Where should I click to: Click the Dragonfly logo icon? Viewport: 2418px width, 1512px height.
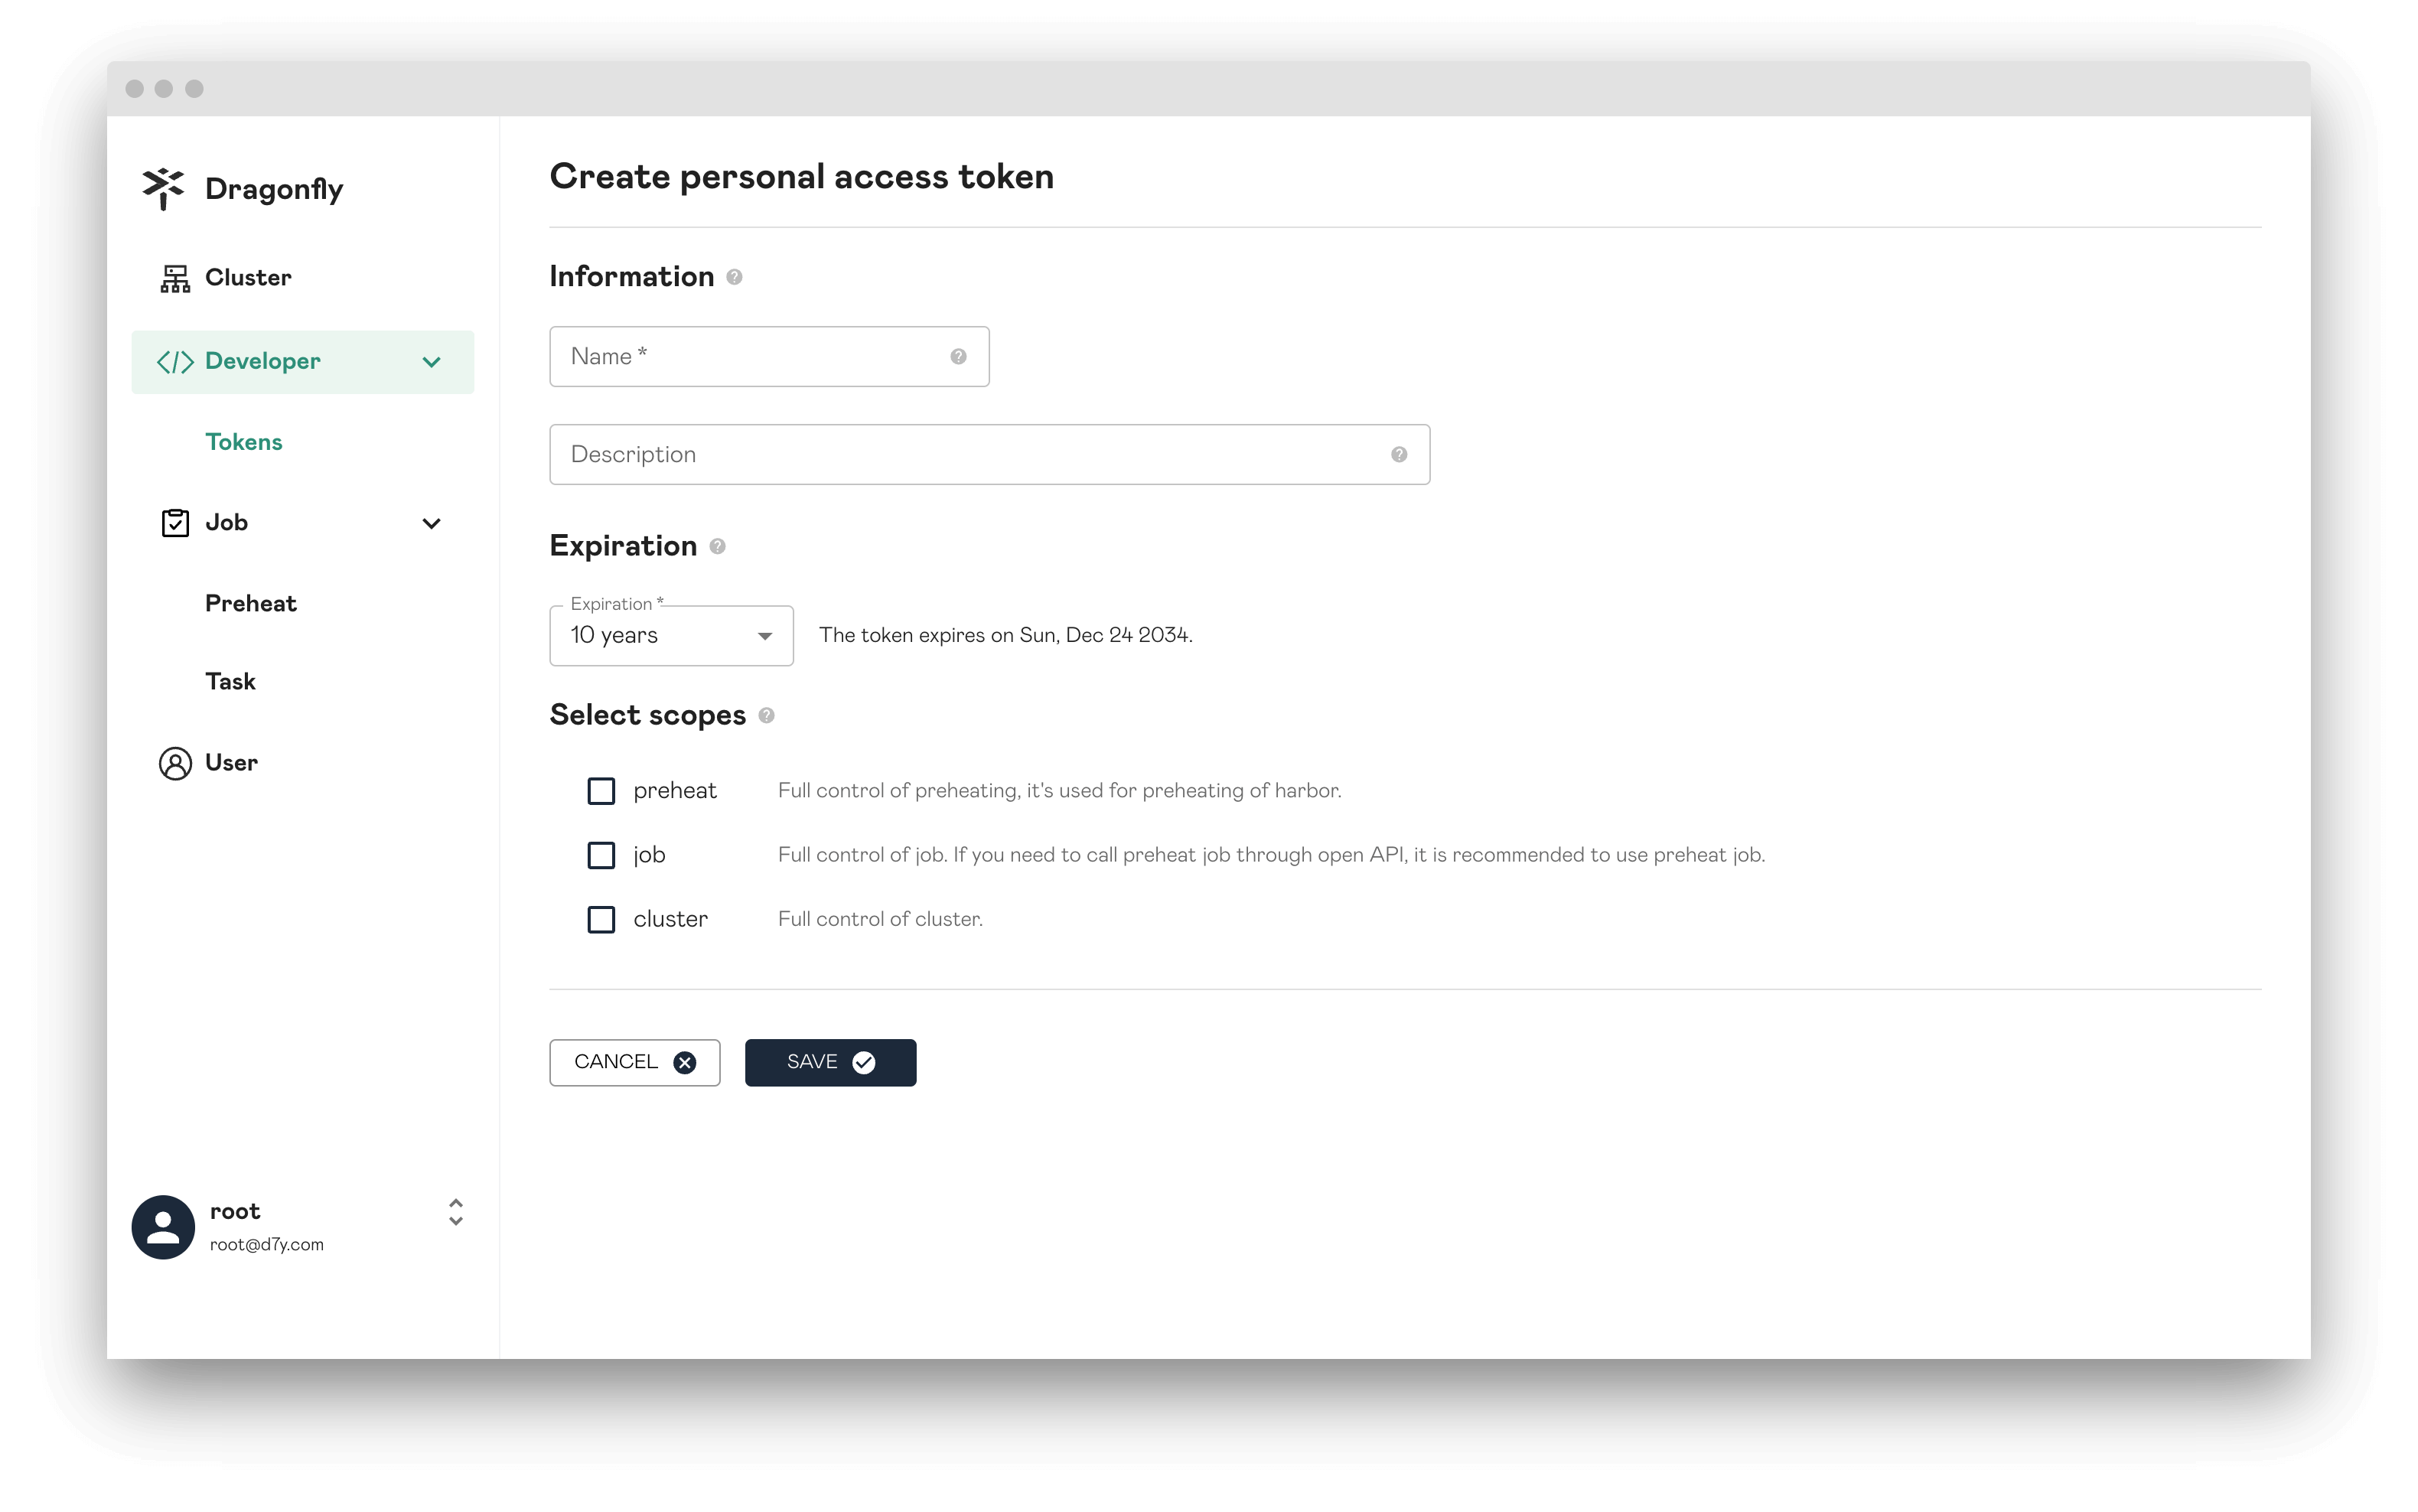[162, 187]
